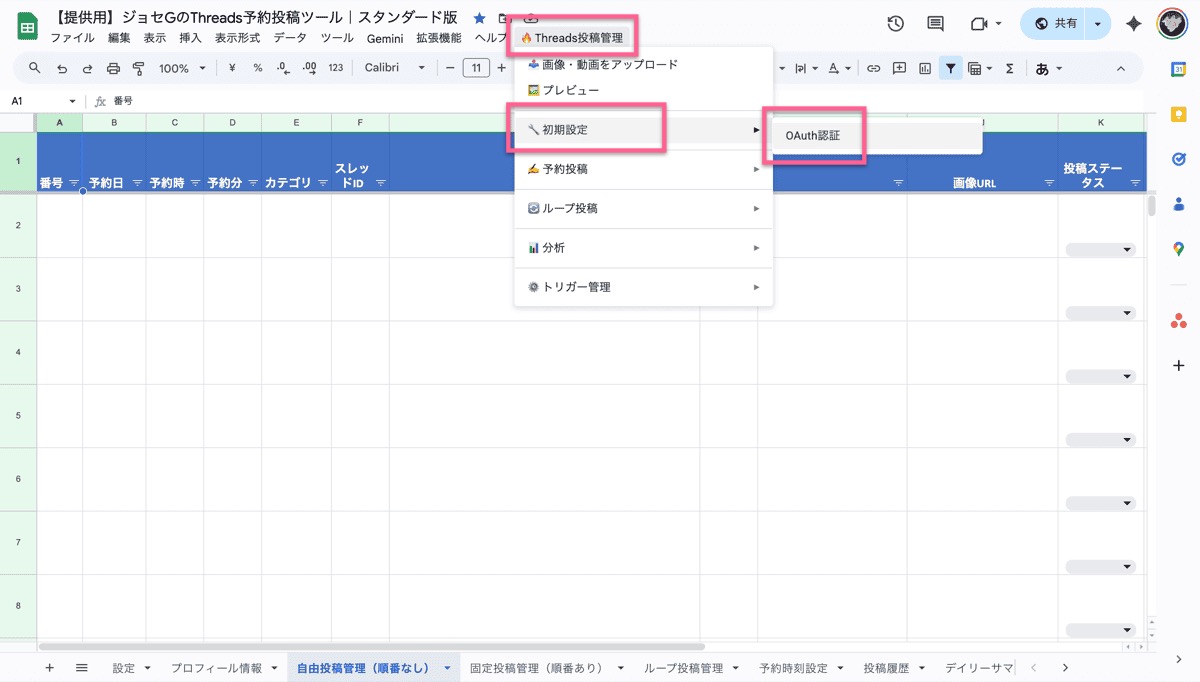Open zoom level 100% dropdown

(182, 68)
